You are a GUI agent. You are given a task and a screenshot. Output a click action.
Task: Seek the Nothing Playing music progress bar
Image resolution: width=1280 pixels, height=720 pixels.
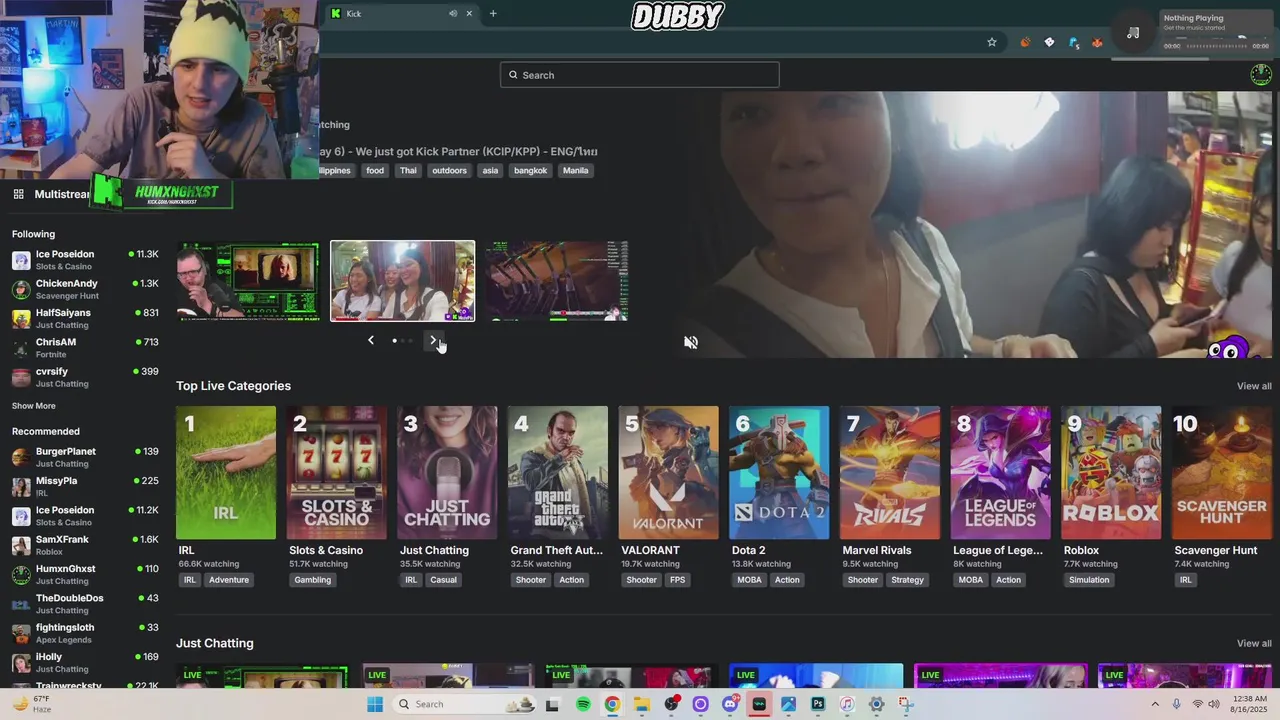(1215, 46)
